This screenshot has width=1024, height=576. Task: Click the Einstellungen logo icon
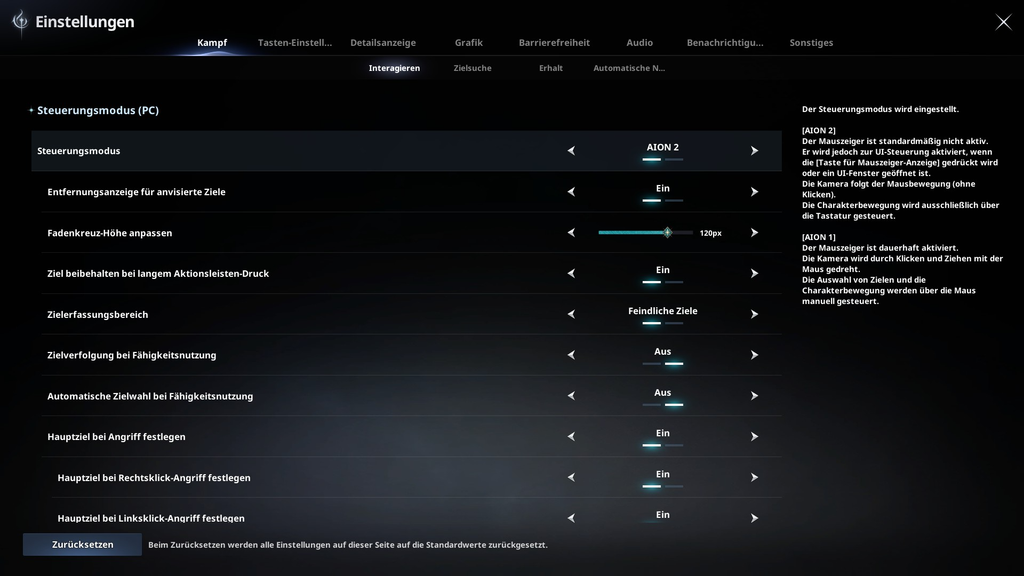pos(20,22)
